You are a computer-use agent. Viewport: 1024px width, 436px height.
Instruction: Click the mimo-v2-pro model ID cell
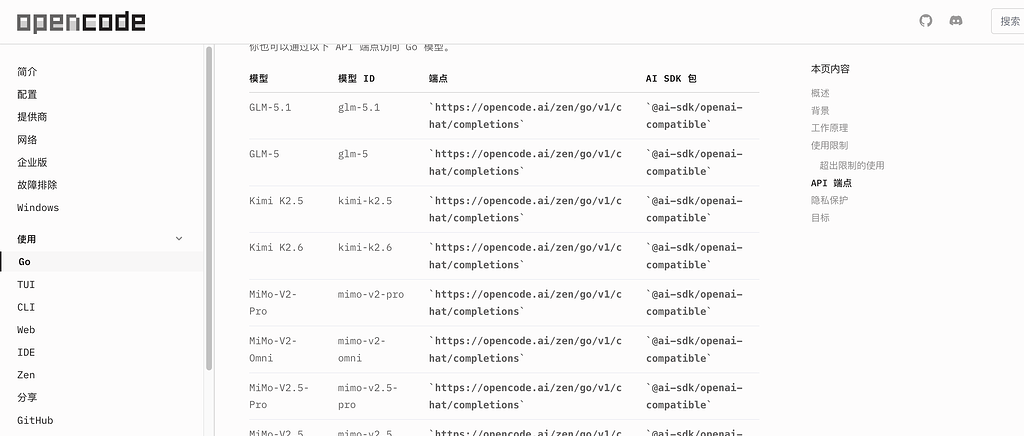point(371,294)
